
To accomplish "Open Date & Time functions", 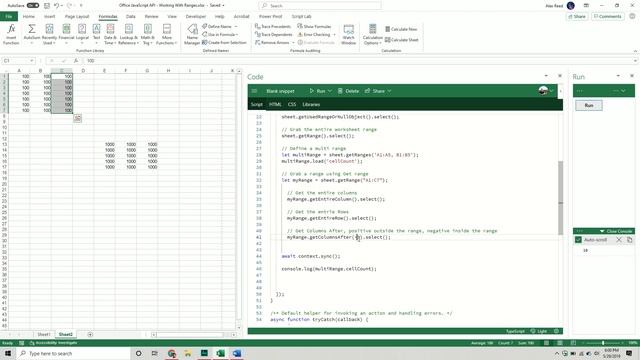I will tap(110, 34).
